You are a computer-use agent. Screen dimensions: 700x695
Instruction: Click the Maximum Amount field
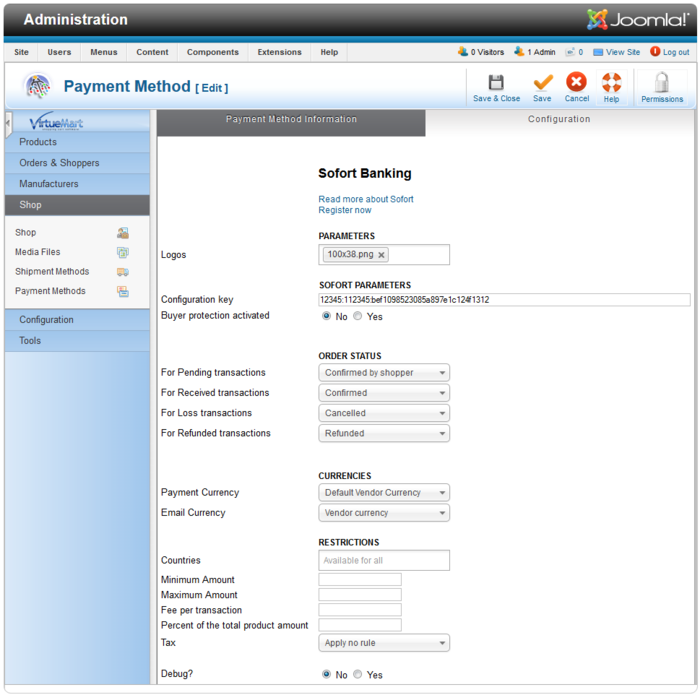pyautogui.click(x=360, y=595)
